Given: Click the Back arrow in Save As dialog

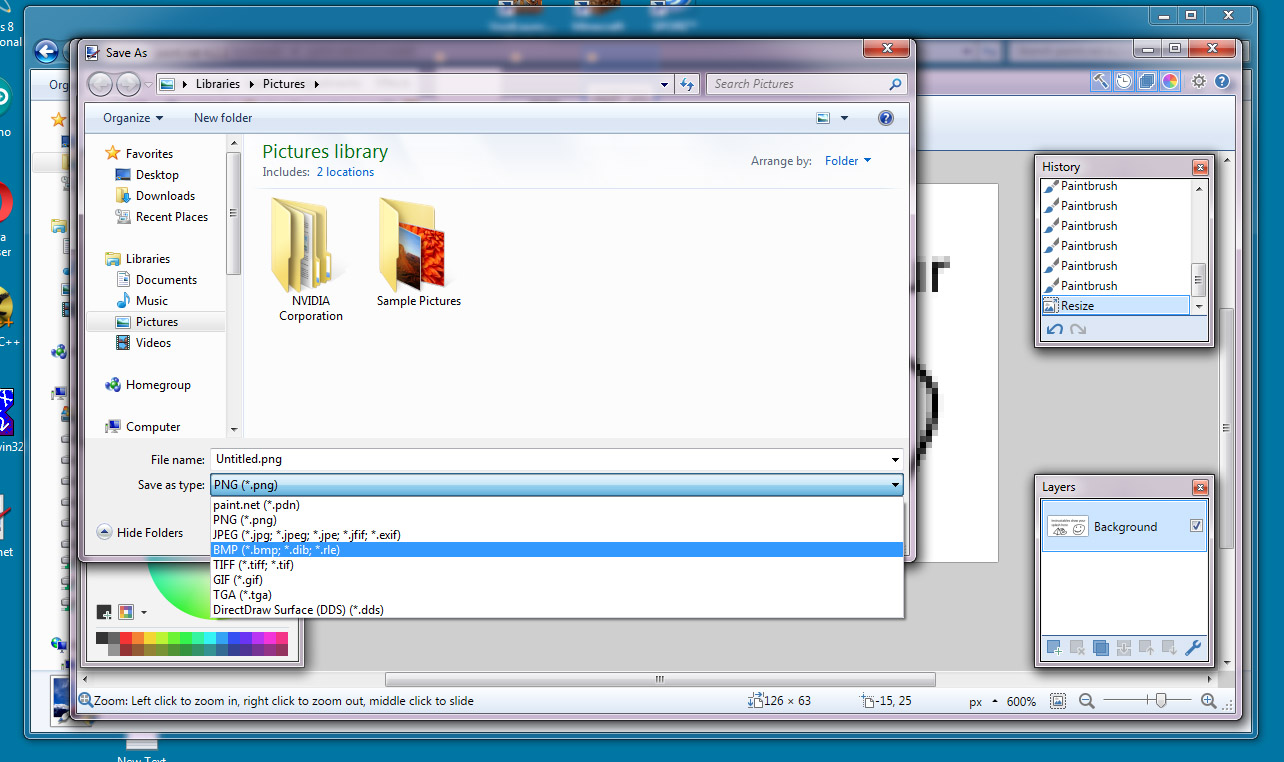Looking at the screenshot, I should click(x=100, y=84).
